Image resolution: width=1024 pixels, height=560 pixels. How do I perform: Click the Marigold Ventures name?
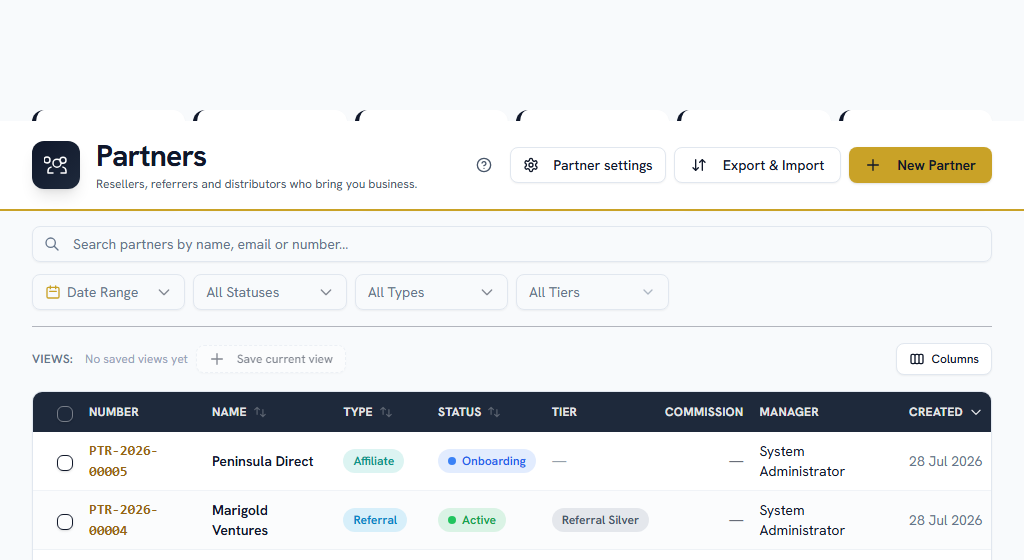(x=240, y=520)
